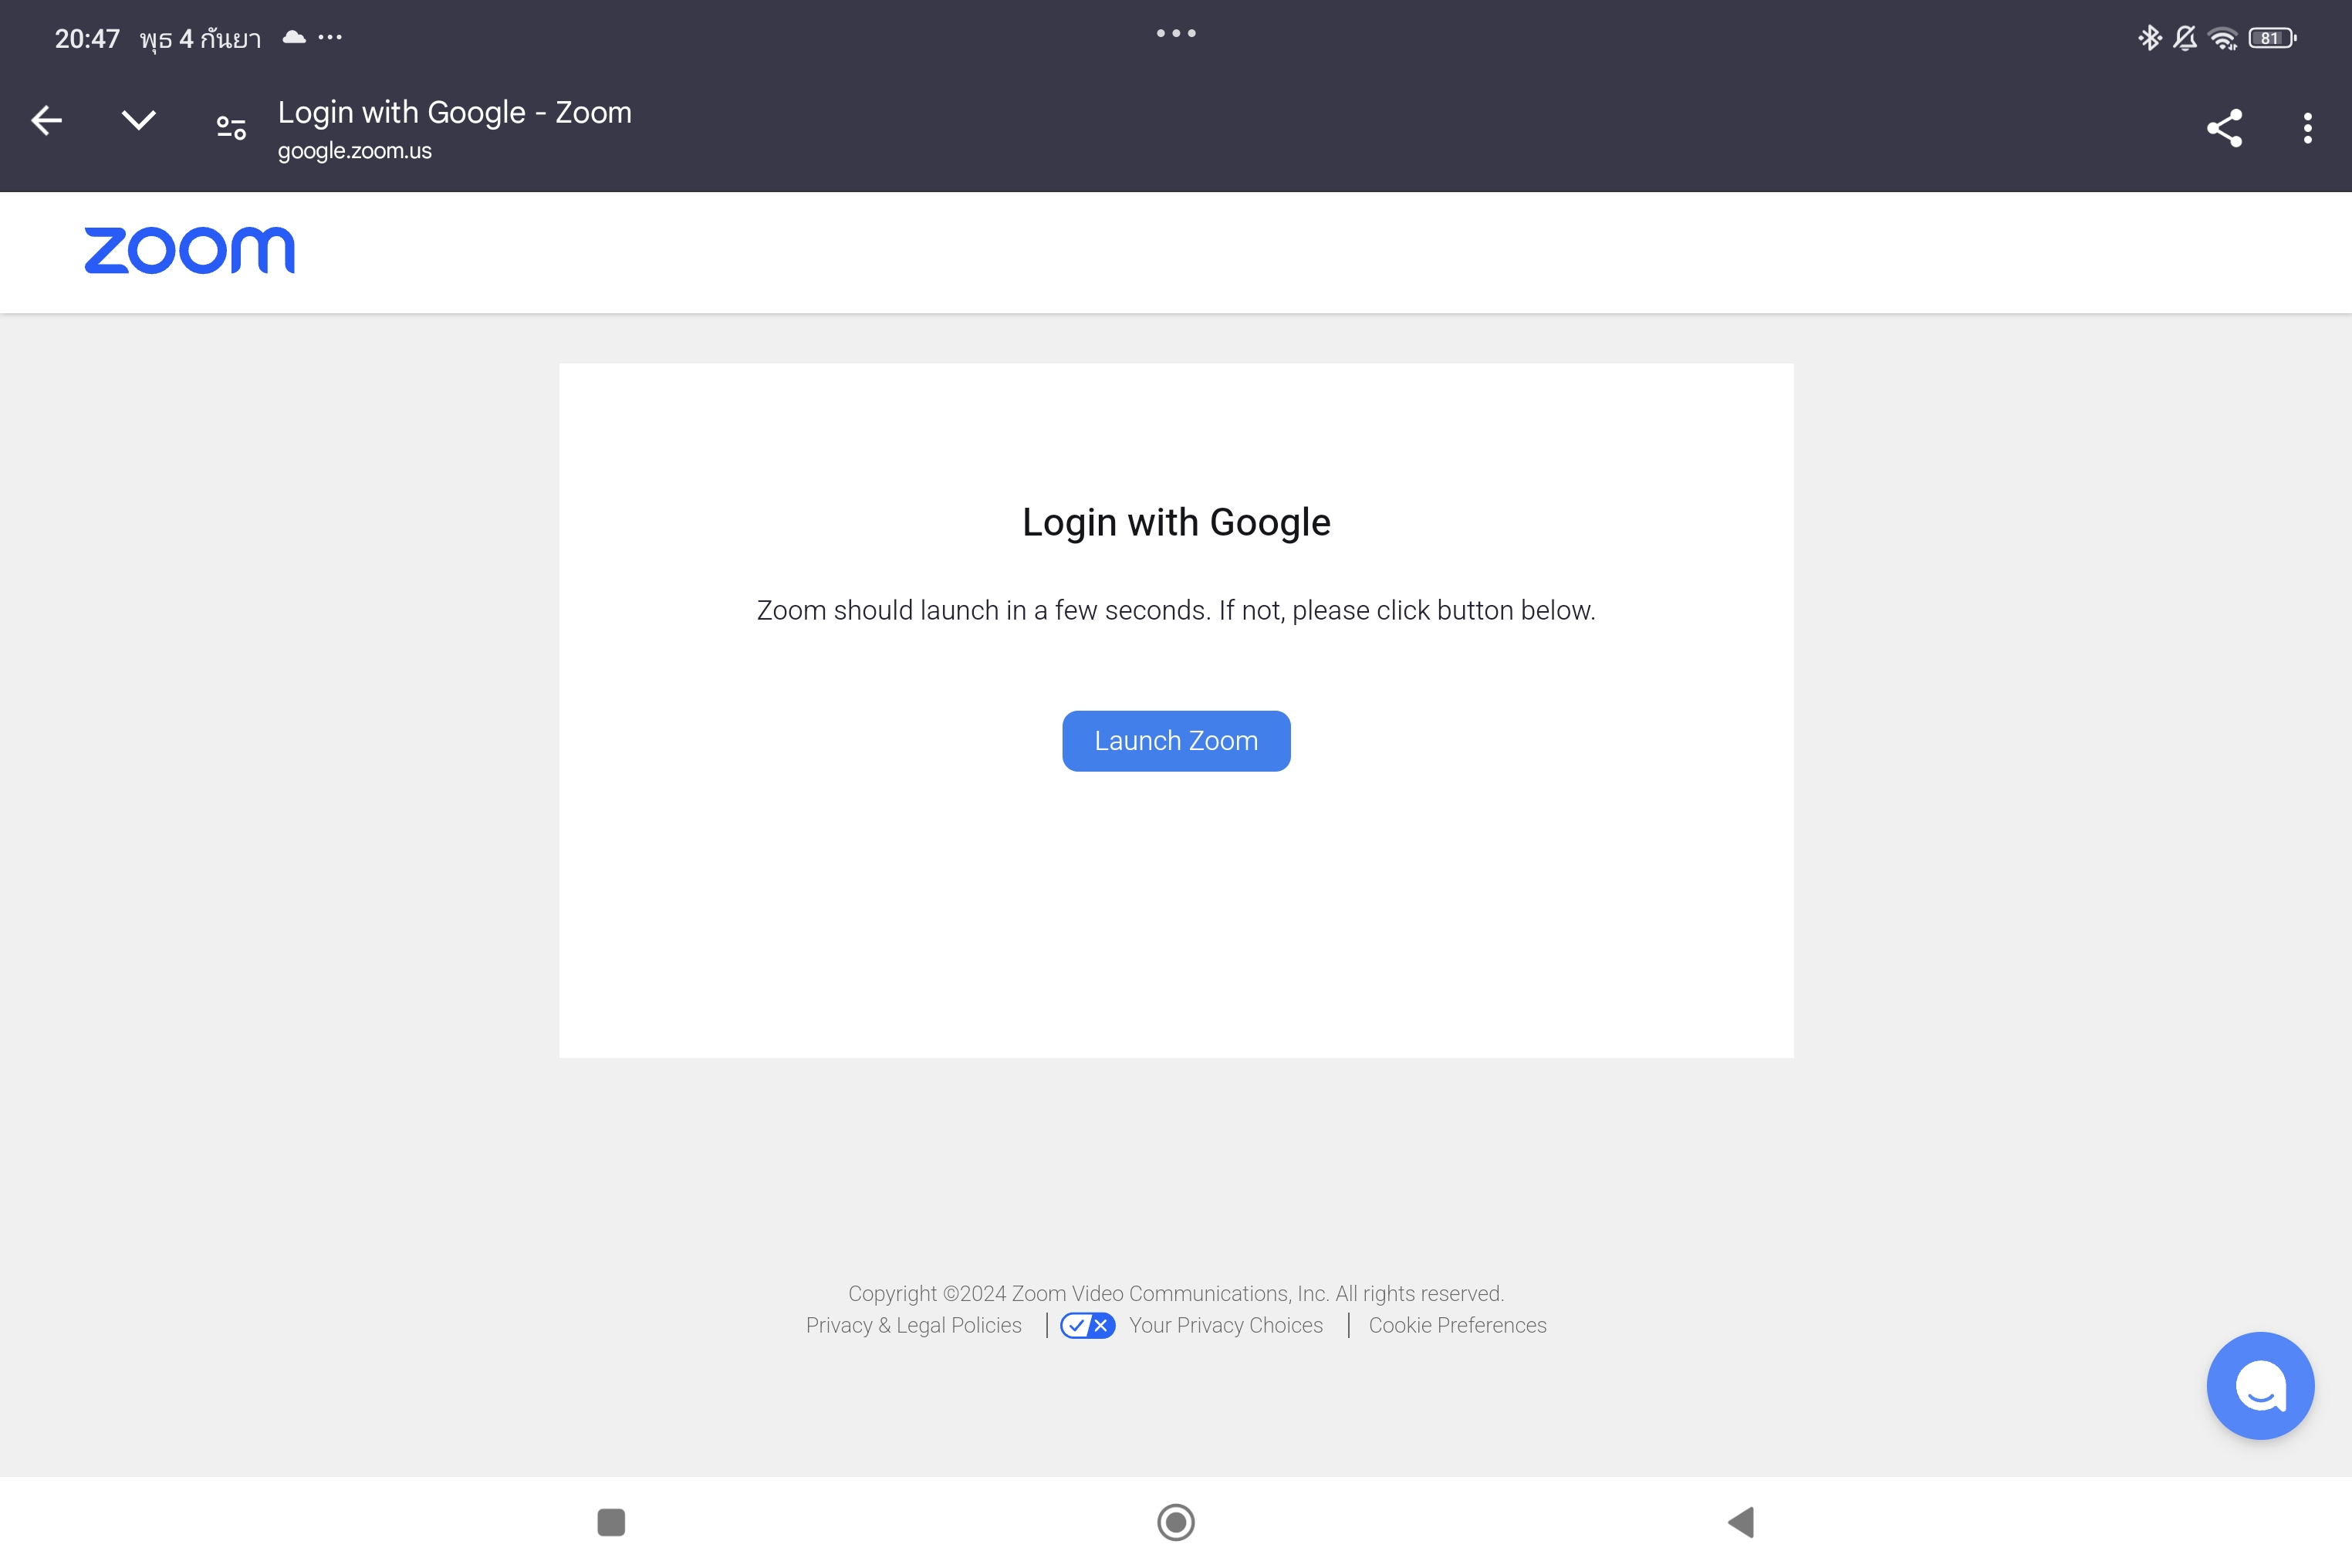Tap the share icon
The image size is (2352, 1568).
tap(2224, 128)
